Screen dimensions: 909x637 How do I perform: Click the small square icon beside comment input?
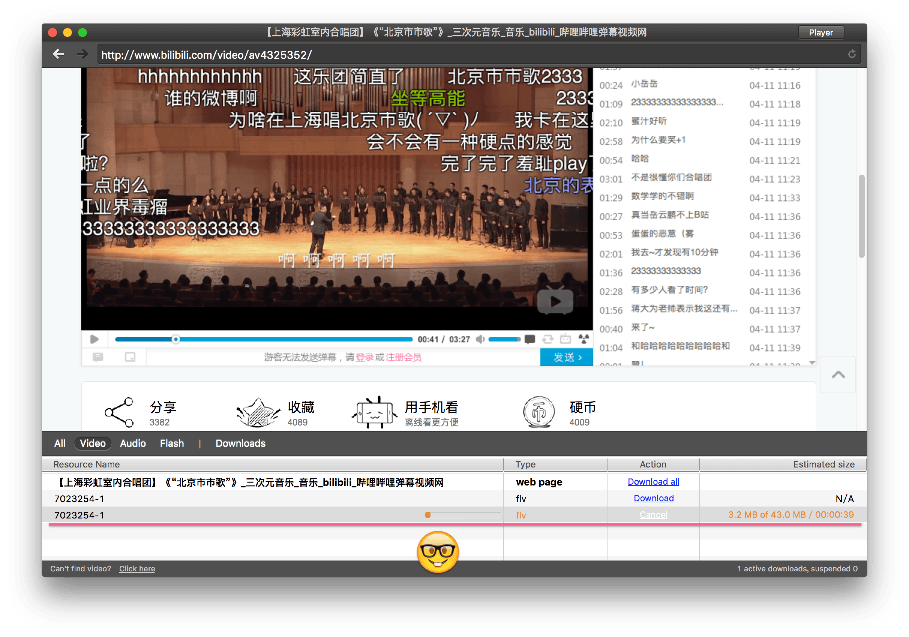(x=130, y=357)
